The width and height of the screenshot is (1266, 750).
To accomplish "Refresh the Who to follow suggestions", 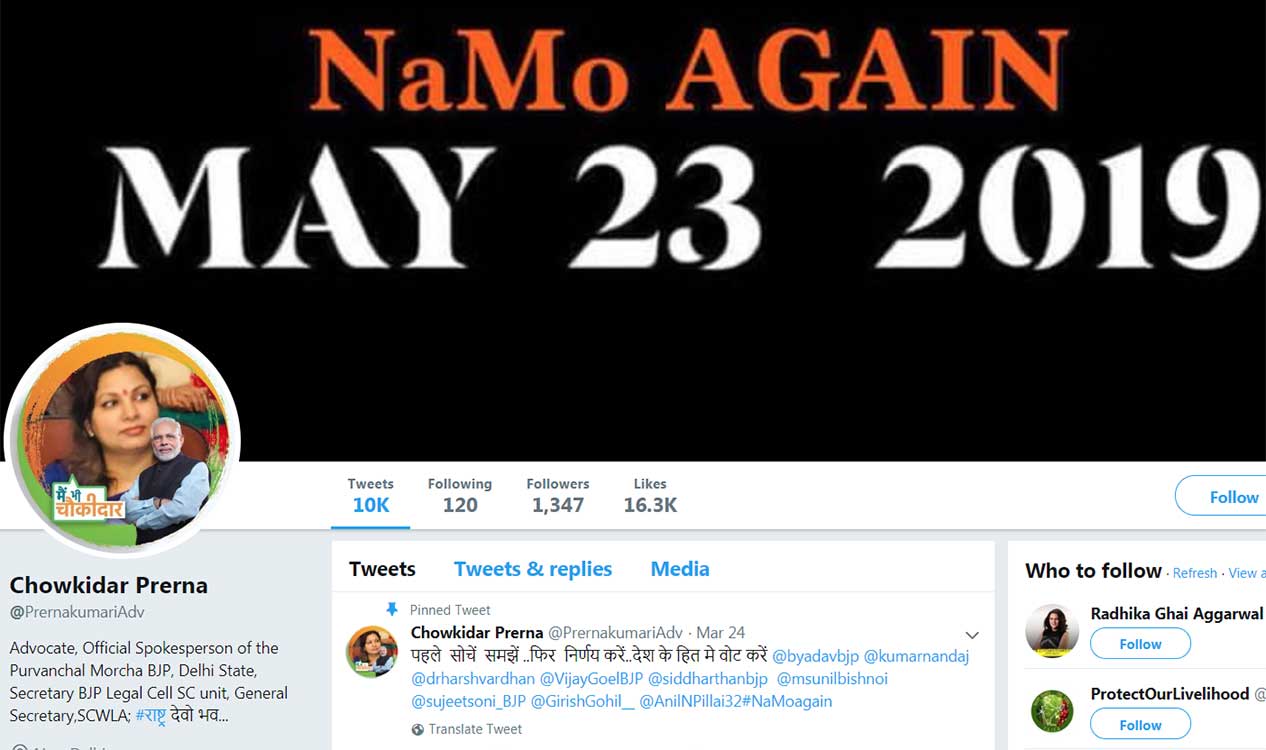I will coord(1195,573).
